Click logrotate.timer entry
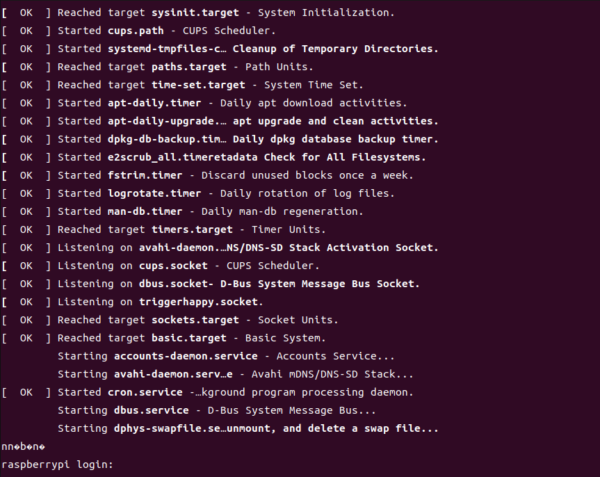The height and width of the screenshot is (477, 600). click(154, 194)
